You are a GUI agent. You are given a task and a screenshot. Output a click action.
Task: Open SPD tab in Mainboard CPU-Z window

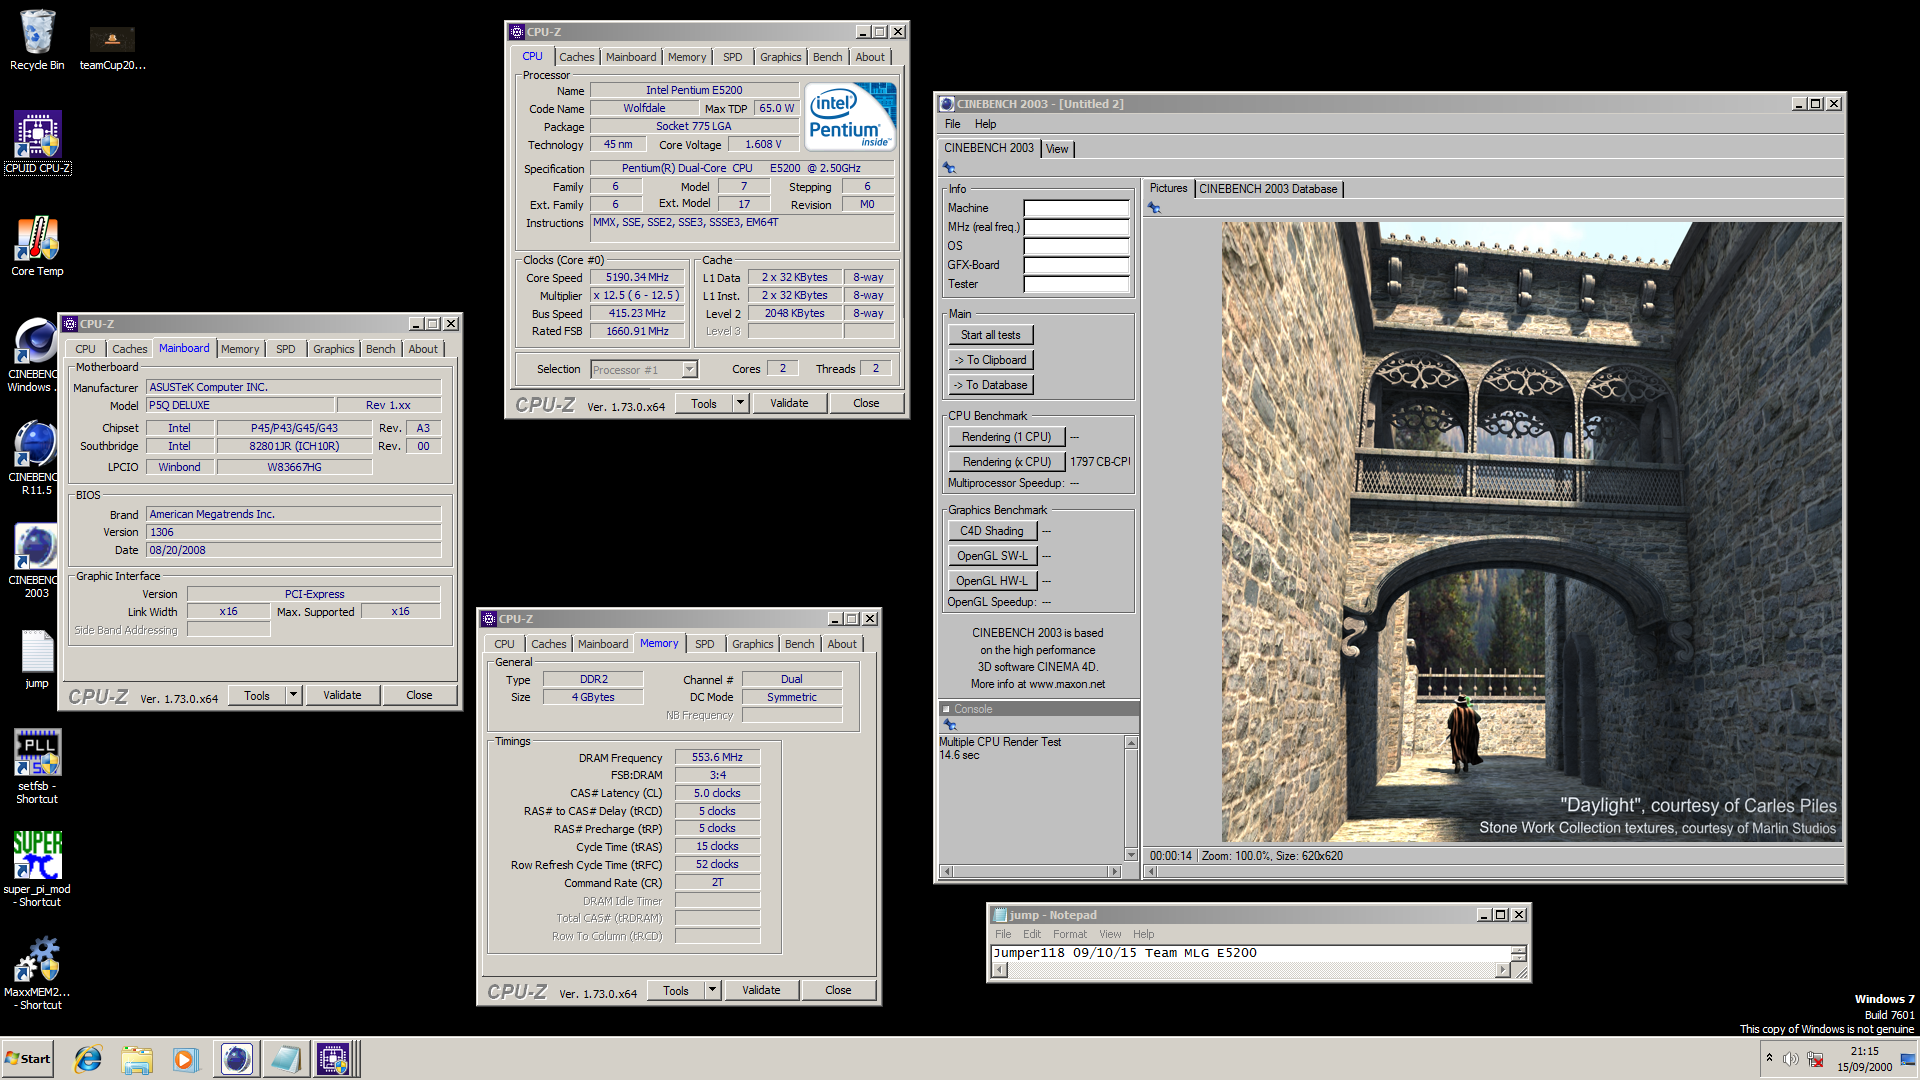pos(286,349)
